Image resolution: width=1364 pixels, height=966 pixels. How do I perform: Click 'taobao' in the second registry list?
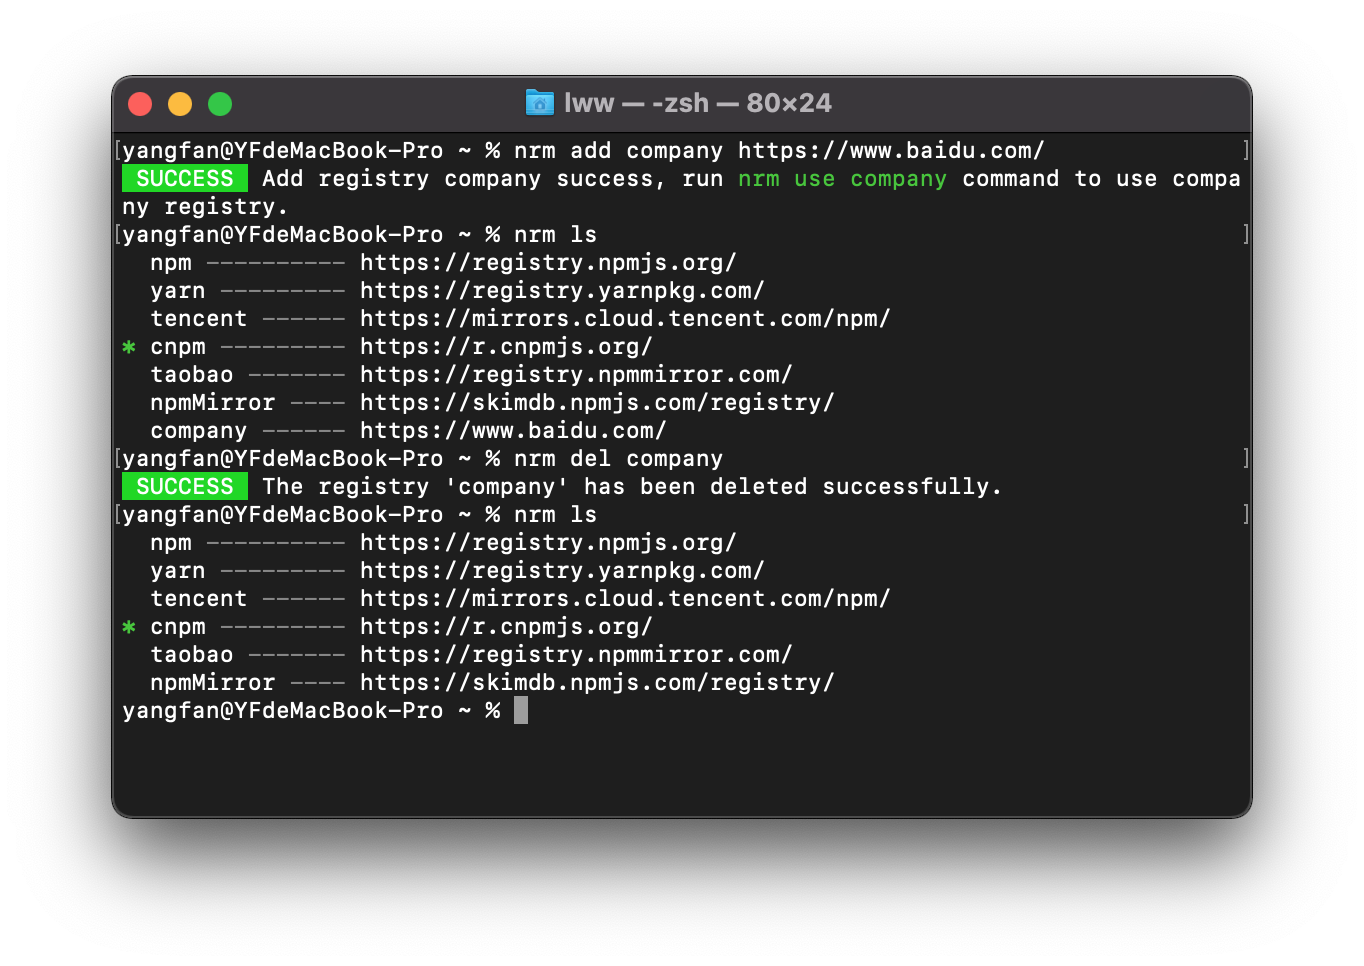coord(192,655)
